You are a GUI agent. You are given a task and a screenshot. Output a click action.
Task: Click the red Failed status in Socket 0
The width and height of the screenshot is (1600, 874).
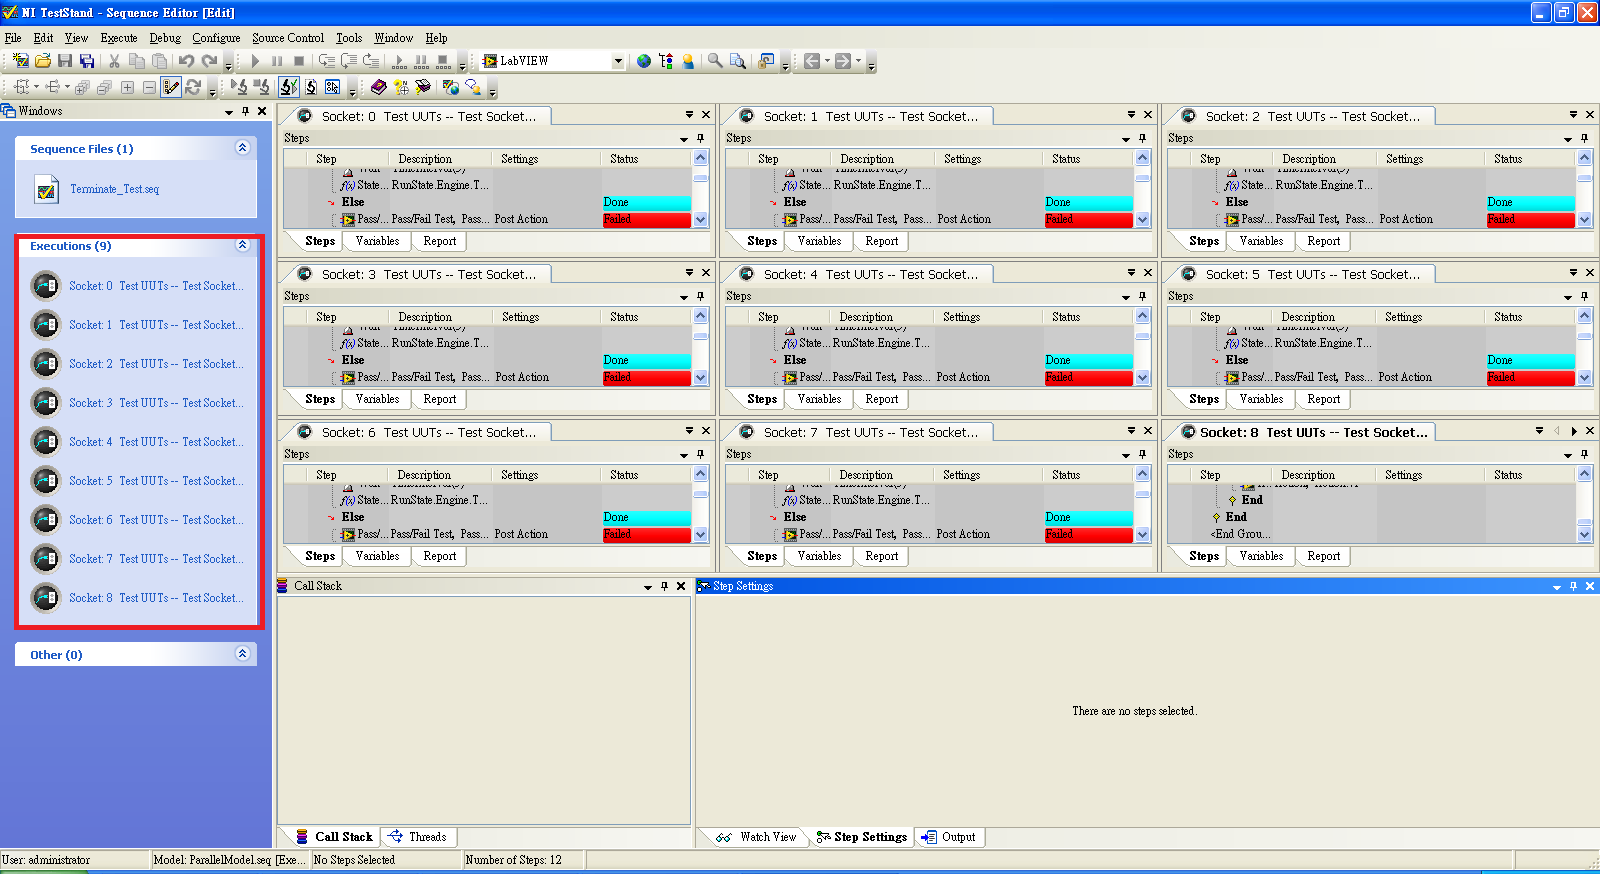(647, 219)
